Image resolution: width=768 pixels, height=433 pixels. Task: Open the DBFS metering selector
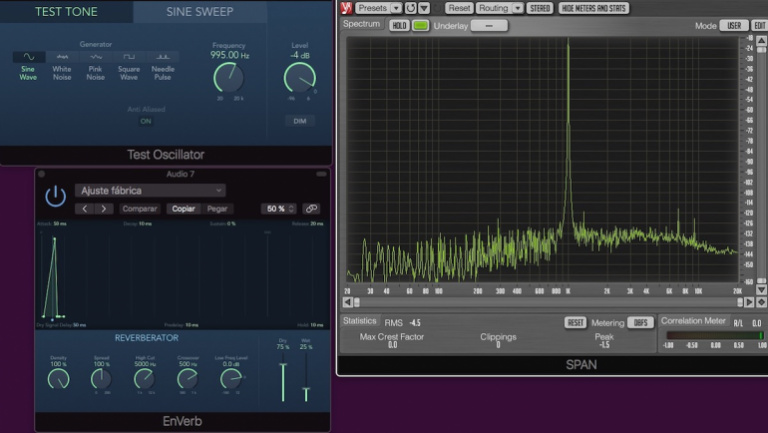pyautogui.click(x=640, y=323)
